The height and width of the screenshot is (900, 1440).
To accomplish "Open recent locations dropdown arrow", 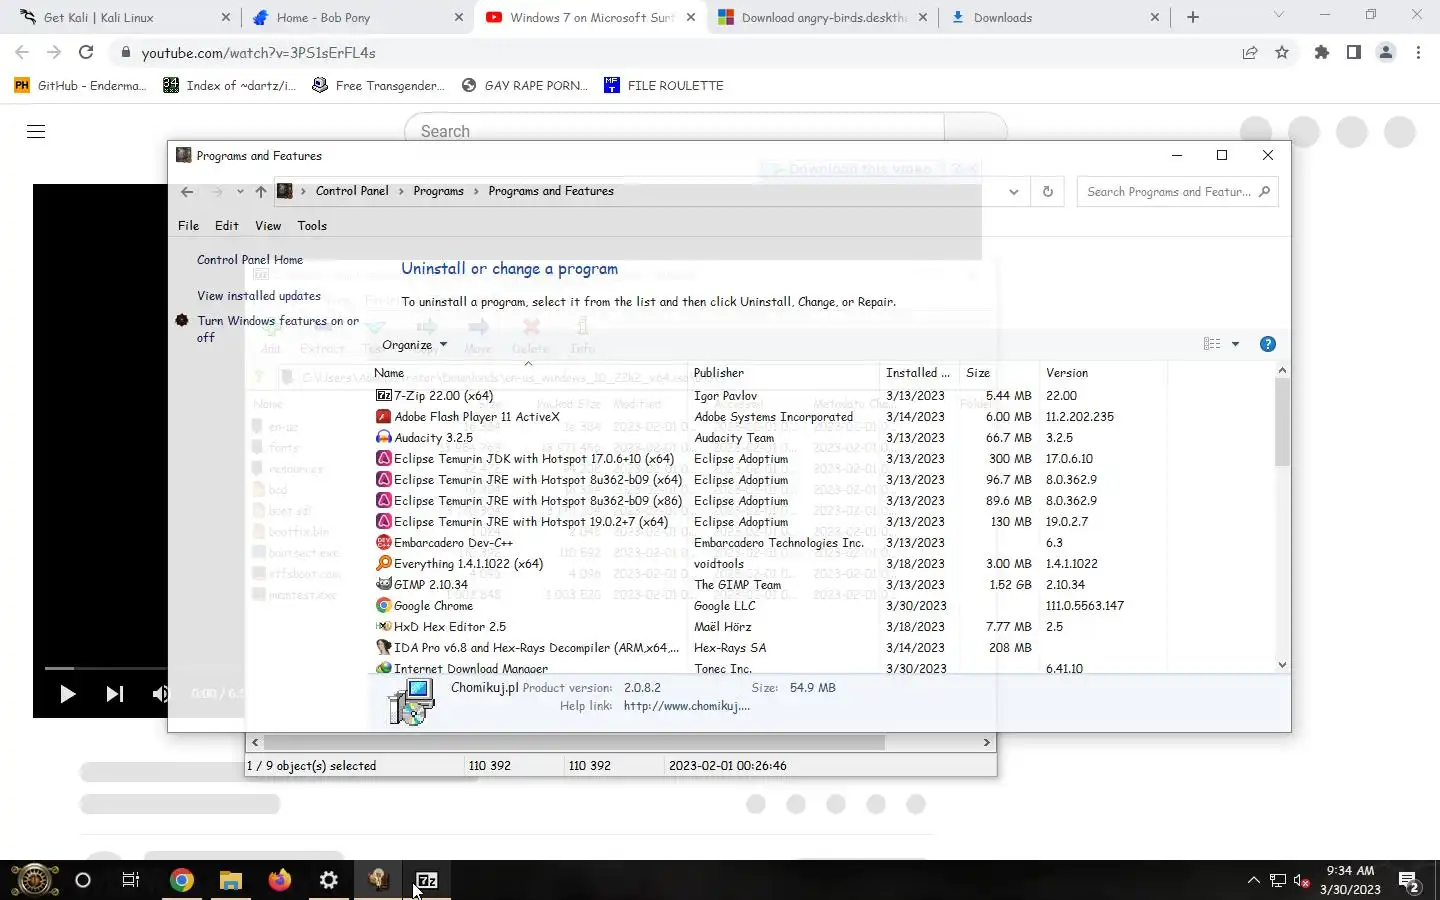I will pyautogui.click(x=240, y=192).
